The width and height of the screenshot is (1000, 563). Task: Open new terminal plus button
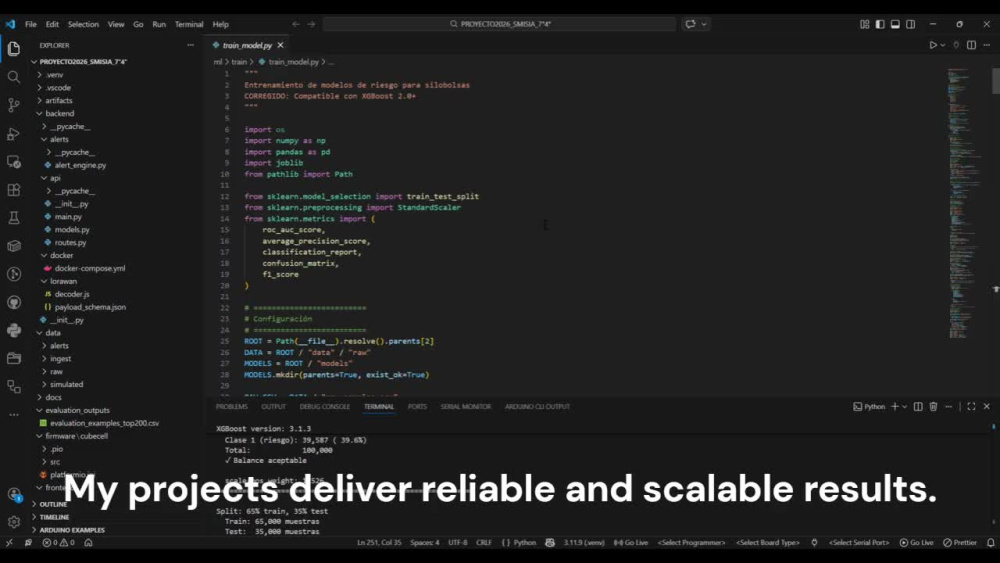[x=895, y=407]
